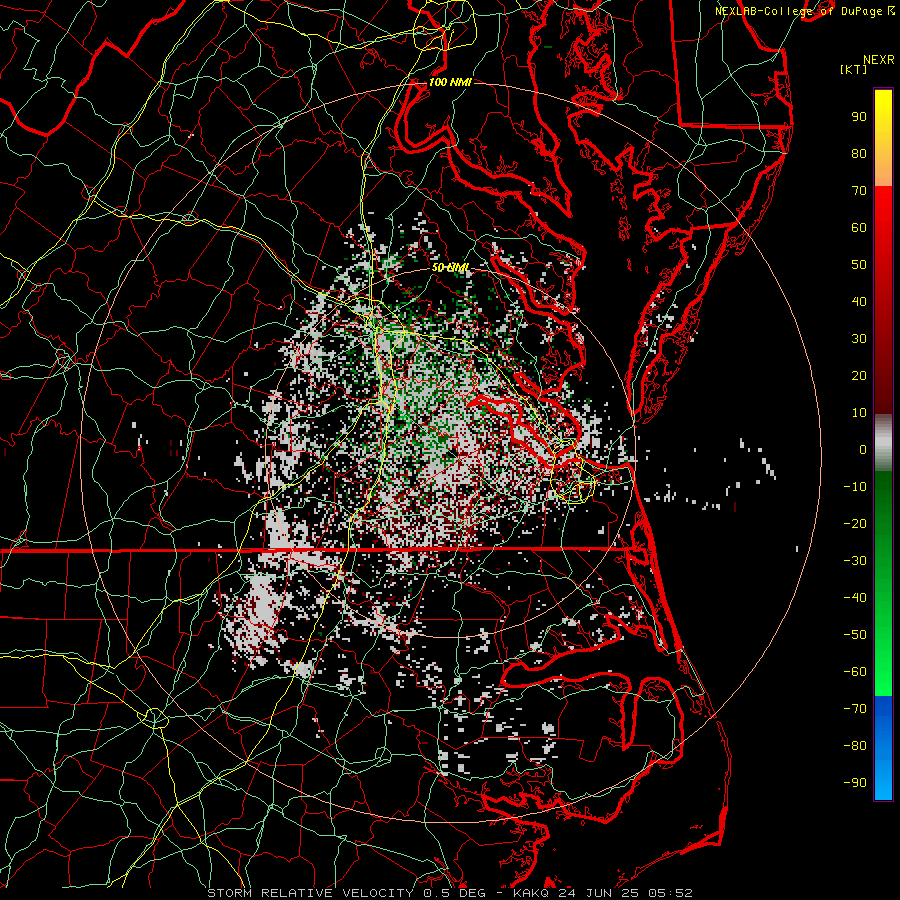Click the positive "40" scale value
This screenshot has height=900, width=900.
859,301
